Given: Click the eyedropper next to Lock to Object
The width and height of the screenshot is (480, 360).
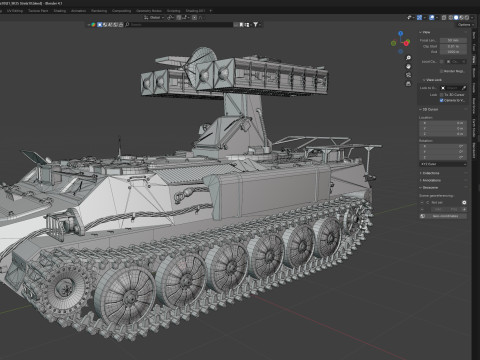Looking at the screenshot, I should [x=464, y=88].
